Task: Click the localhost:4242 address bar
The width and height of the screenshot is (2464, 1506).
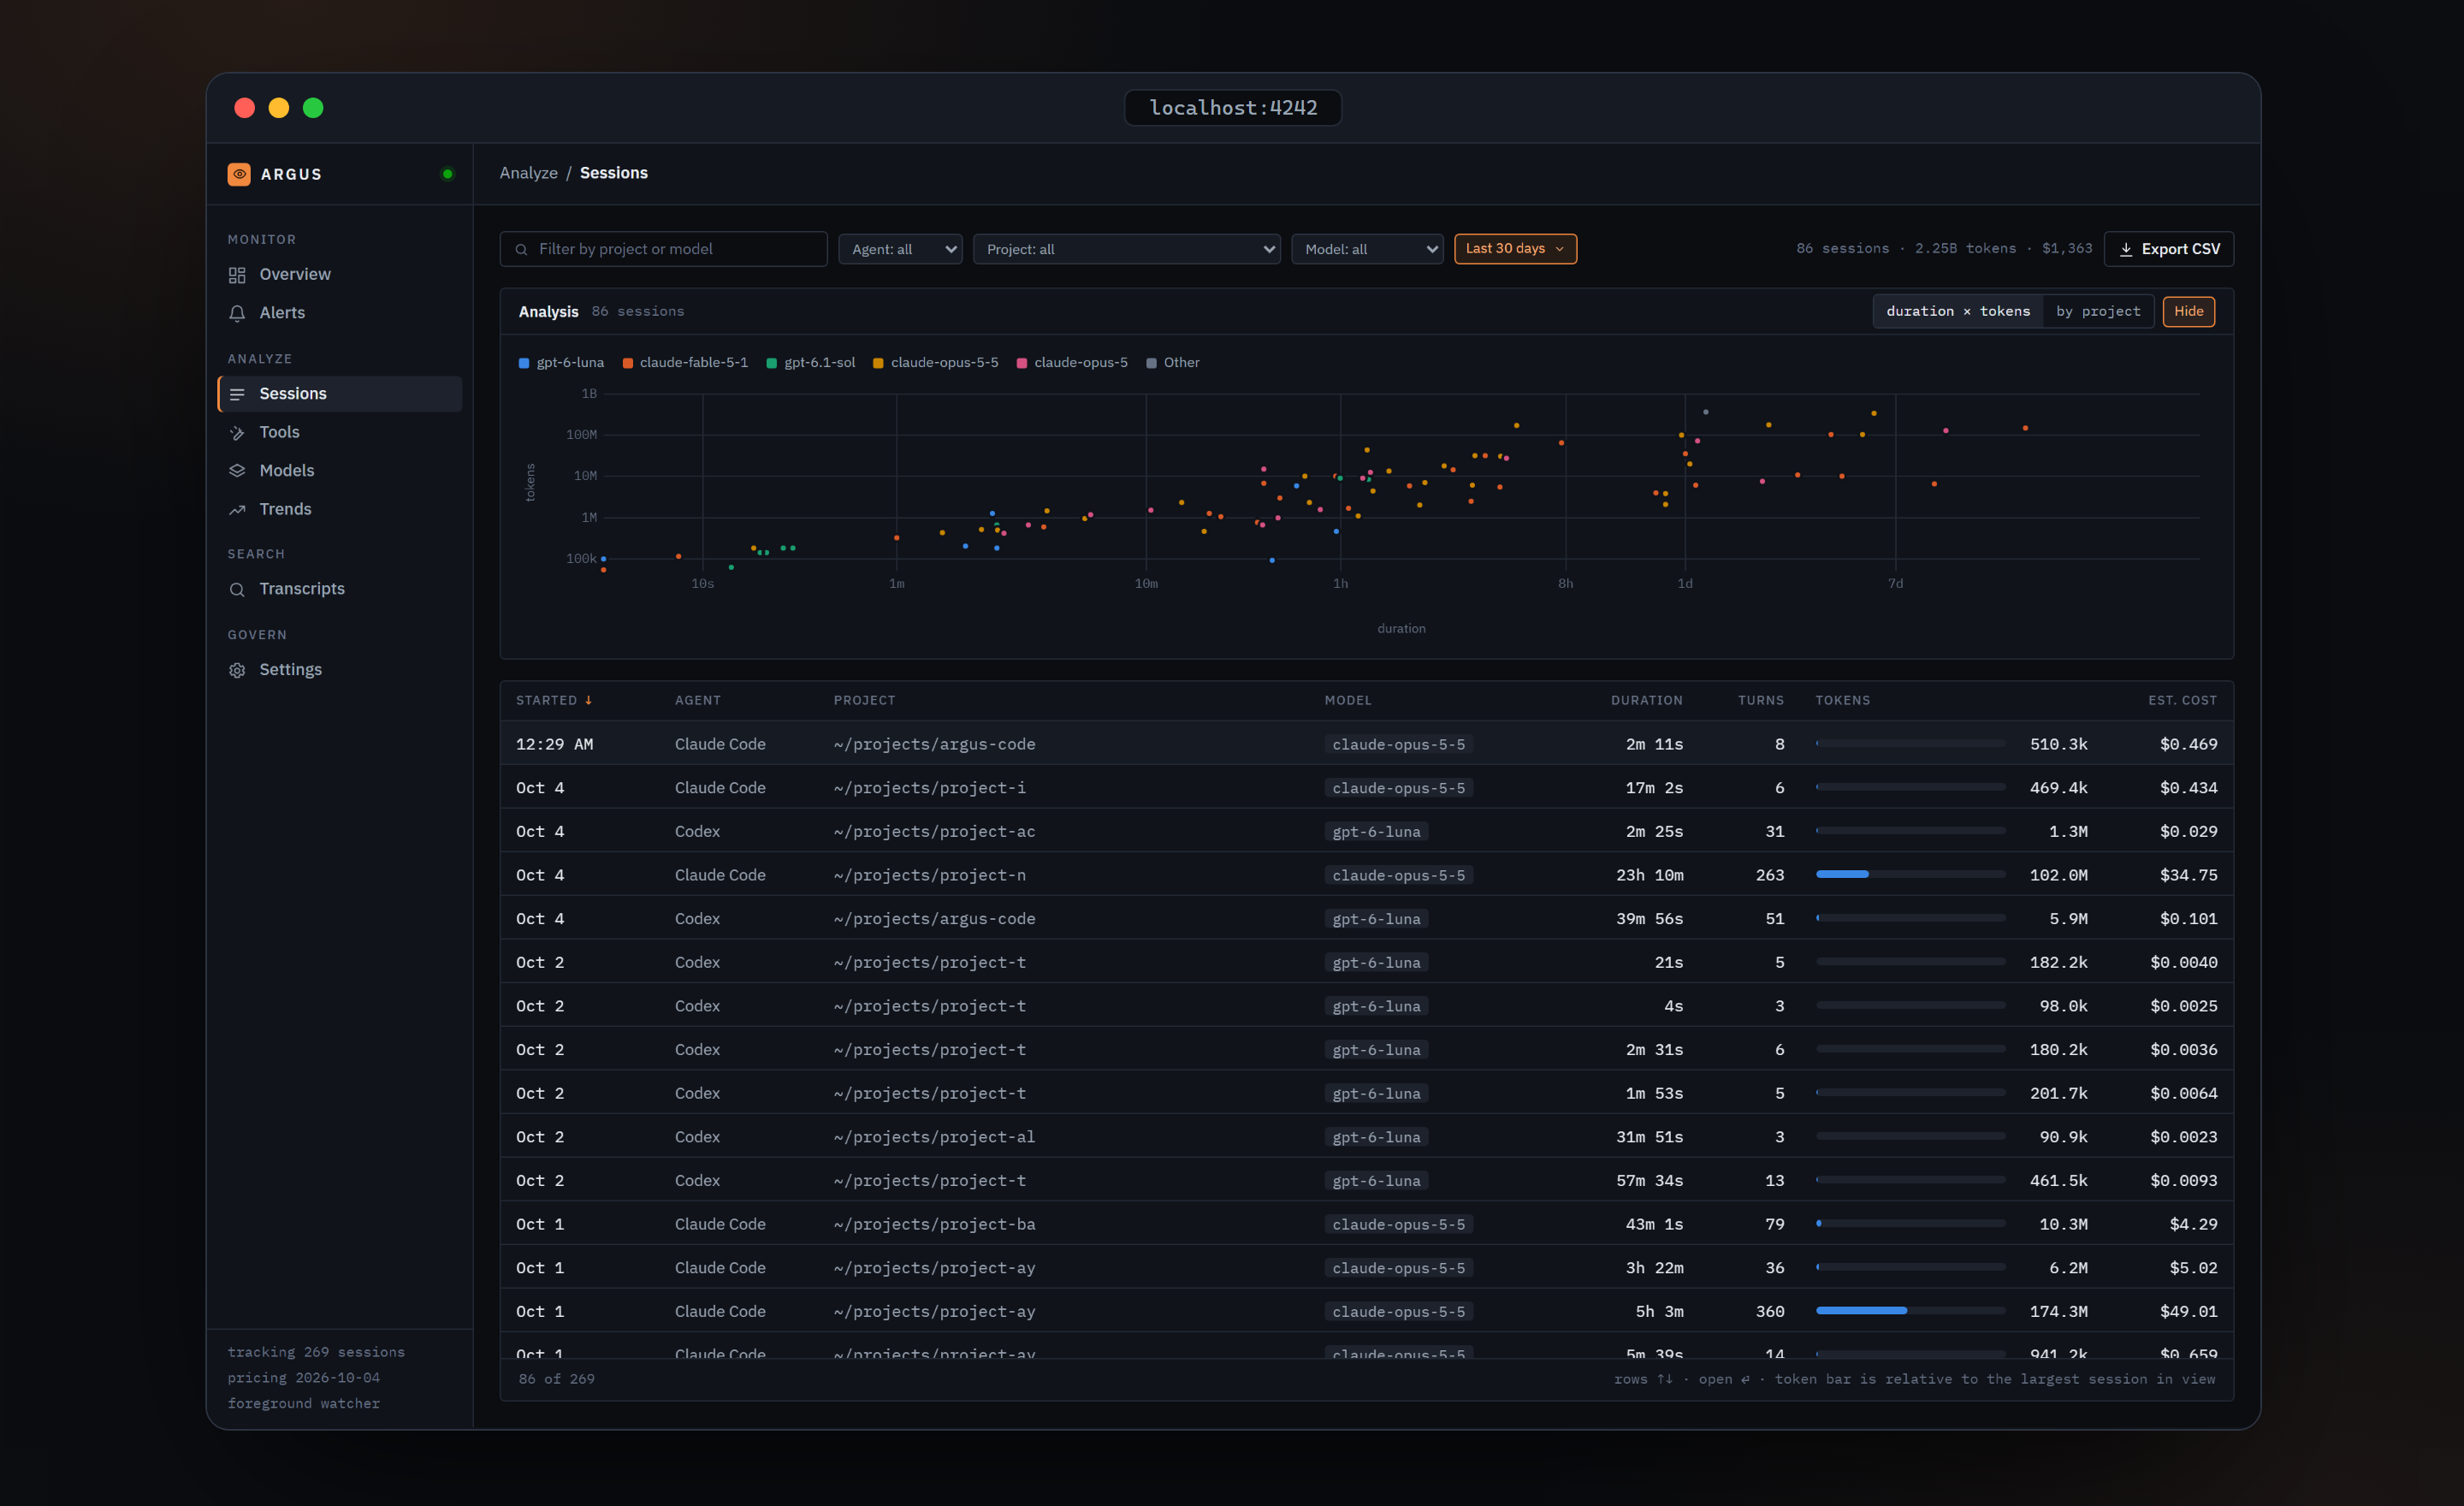Action: pos(1232,108)
